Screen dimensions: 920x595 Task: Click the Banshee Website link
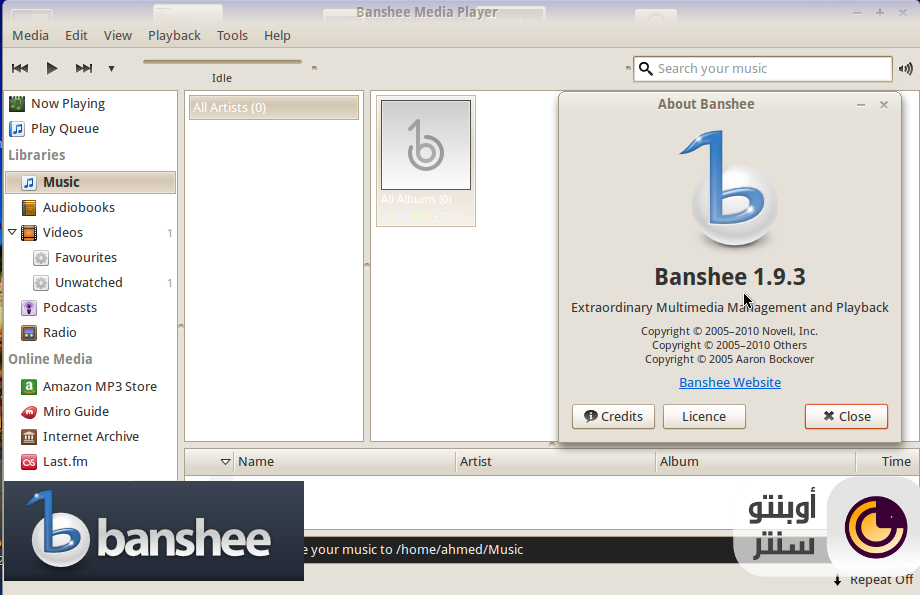pyautogui.click(x=729, y=382)
